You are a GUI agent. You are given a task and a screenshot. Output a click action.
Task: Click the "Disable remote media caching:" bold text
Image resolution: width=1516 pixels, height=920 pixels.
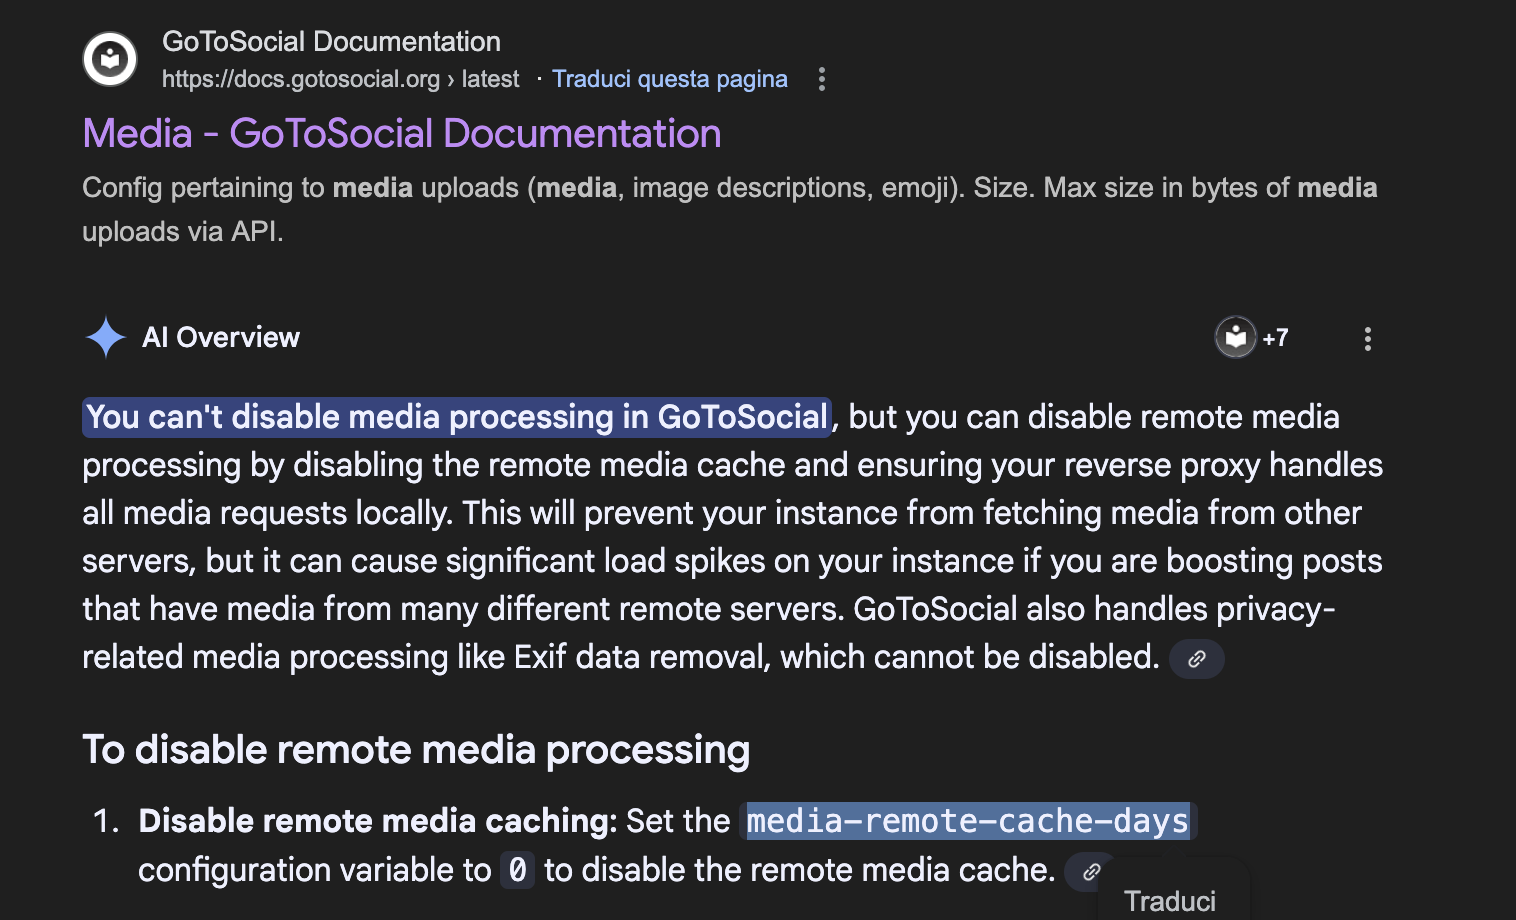pos(378,821)
